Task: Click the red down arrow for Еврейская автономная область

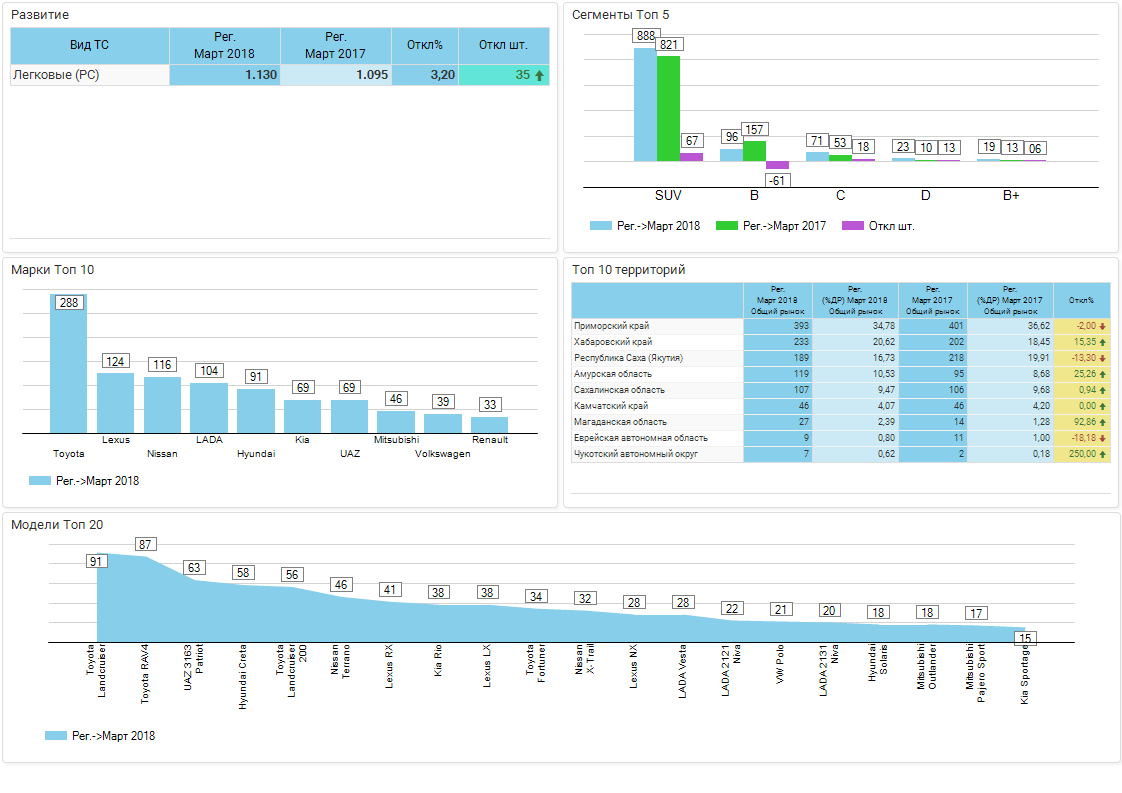Action: coord(1102,438)
